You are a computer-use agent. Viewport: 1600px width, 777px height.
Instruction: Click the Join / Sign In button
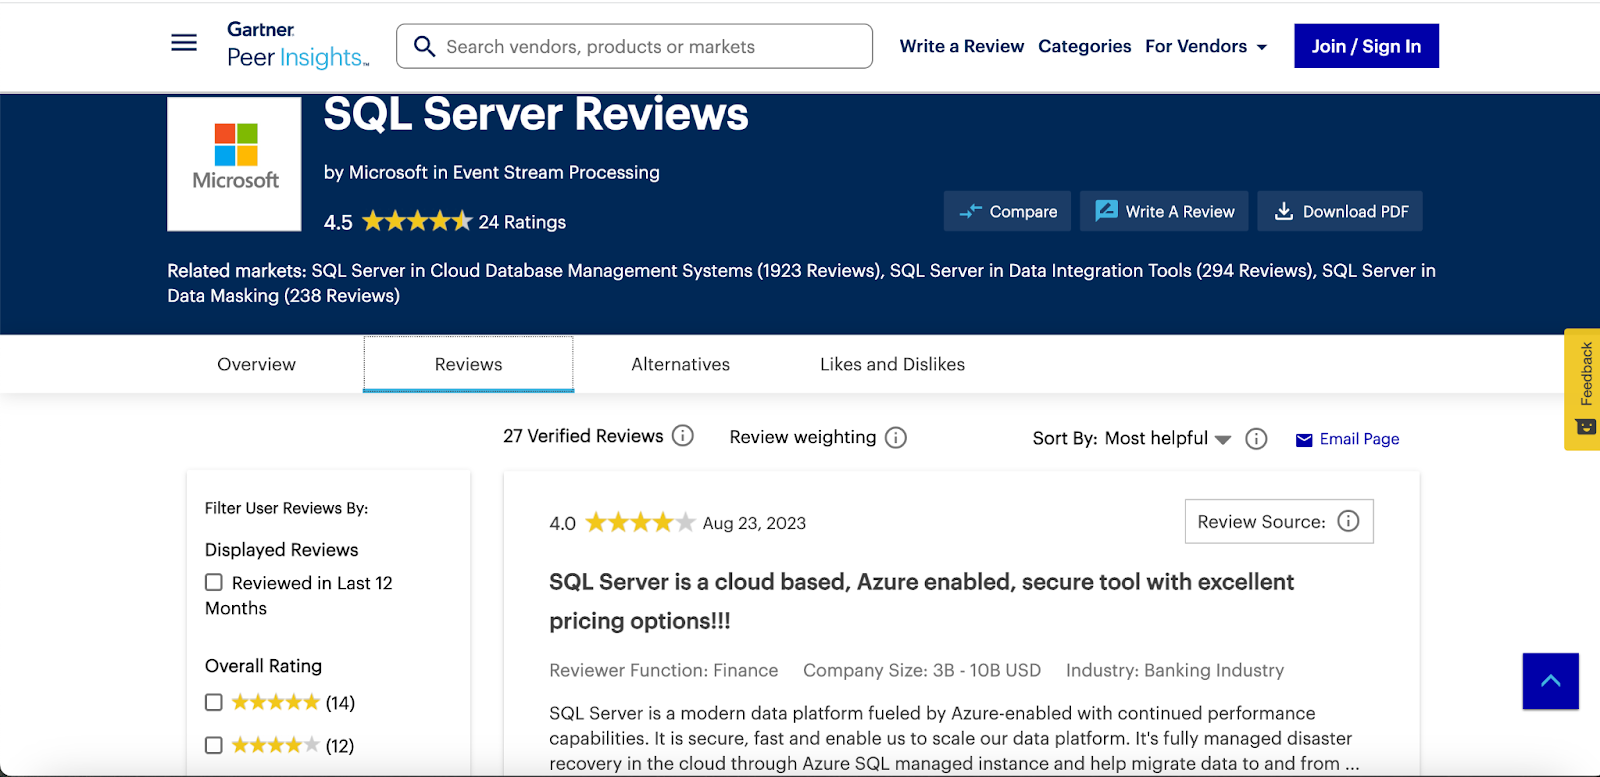(x=1366, y=46)
